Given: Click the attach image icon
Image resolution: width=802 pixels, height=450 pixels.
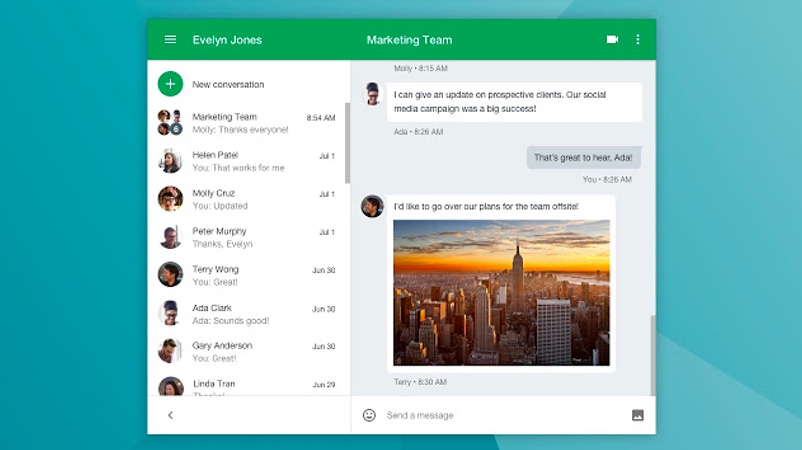Looking at the screenshot, I should (x=637, y=415).
